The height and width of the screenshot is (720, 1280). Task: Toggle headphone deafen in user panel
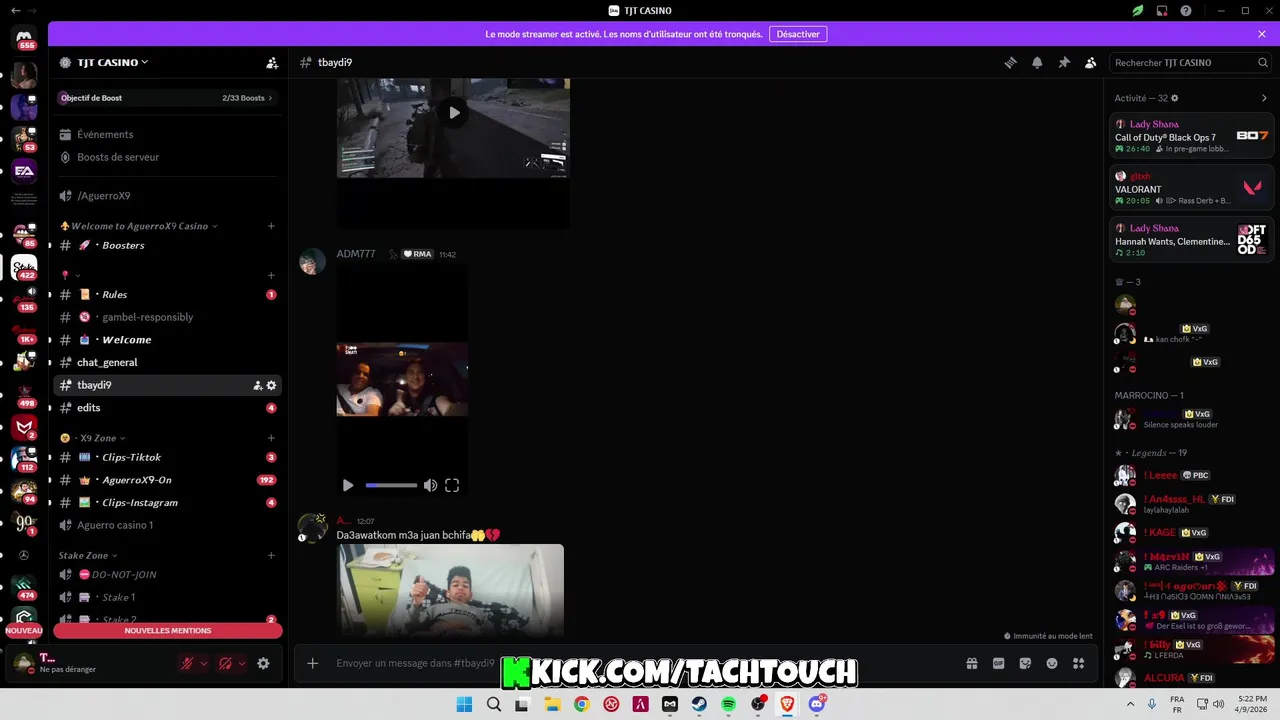tap(225, 663)
